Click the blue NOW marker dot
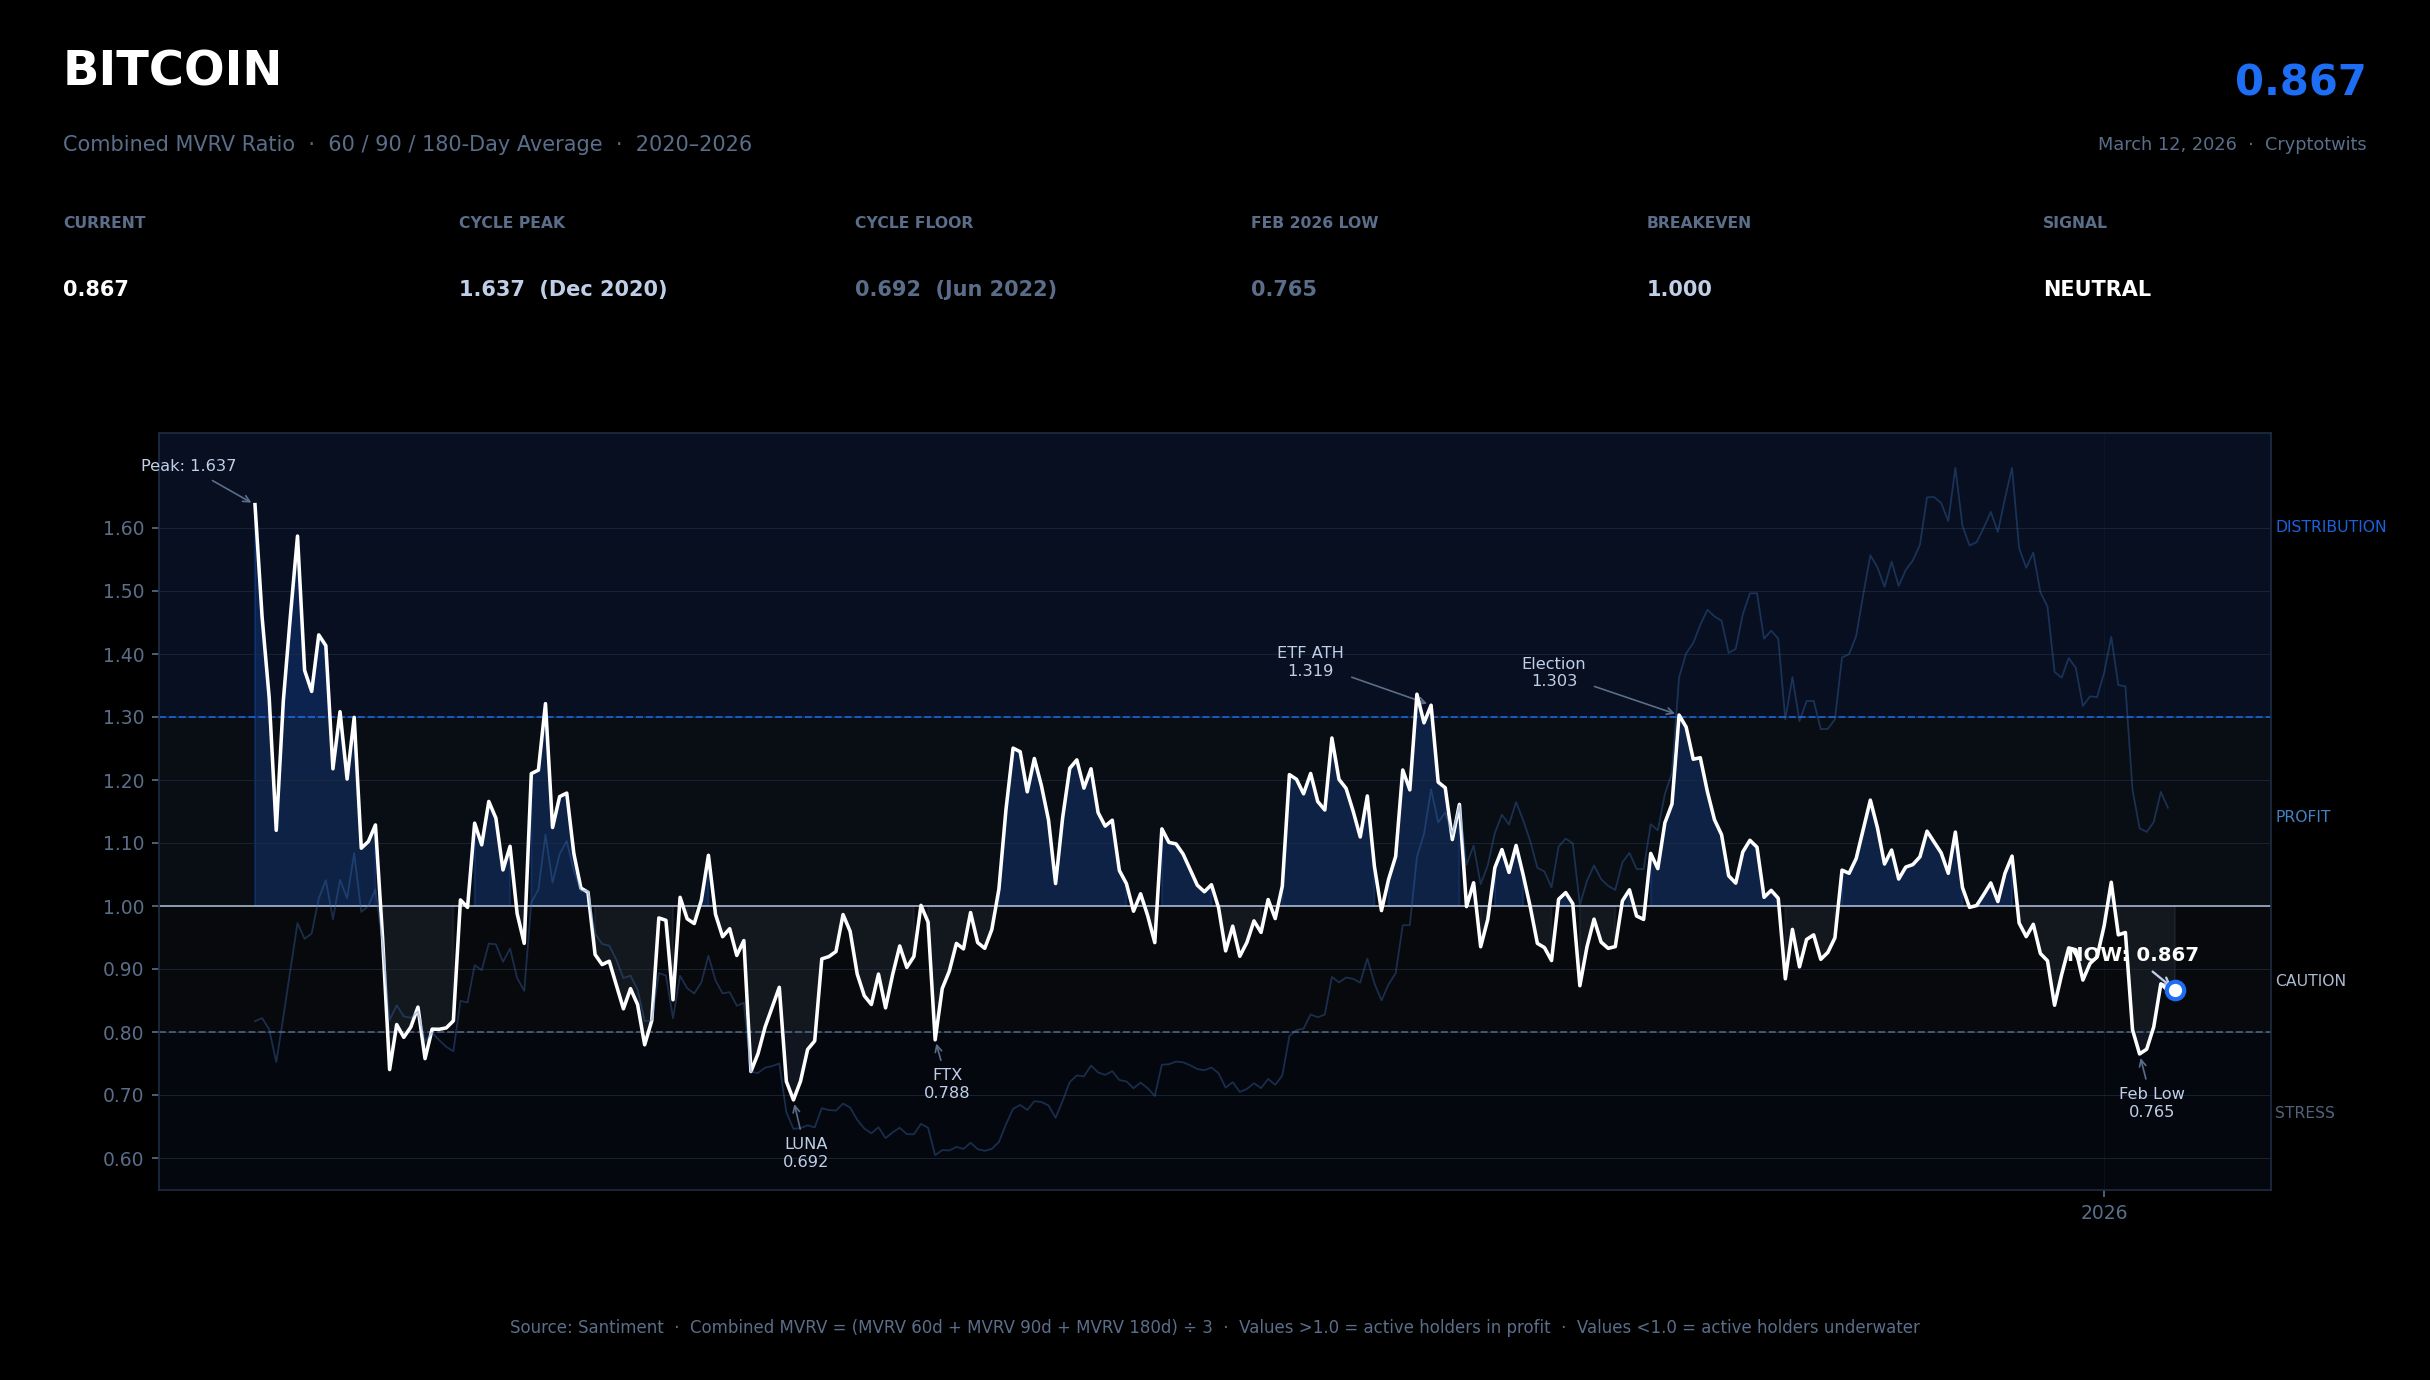The height and width of the screenshot is (1380, 2430). [2174, 990]
